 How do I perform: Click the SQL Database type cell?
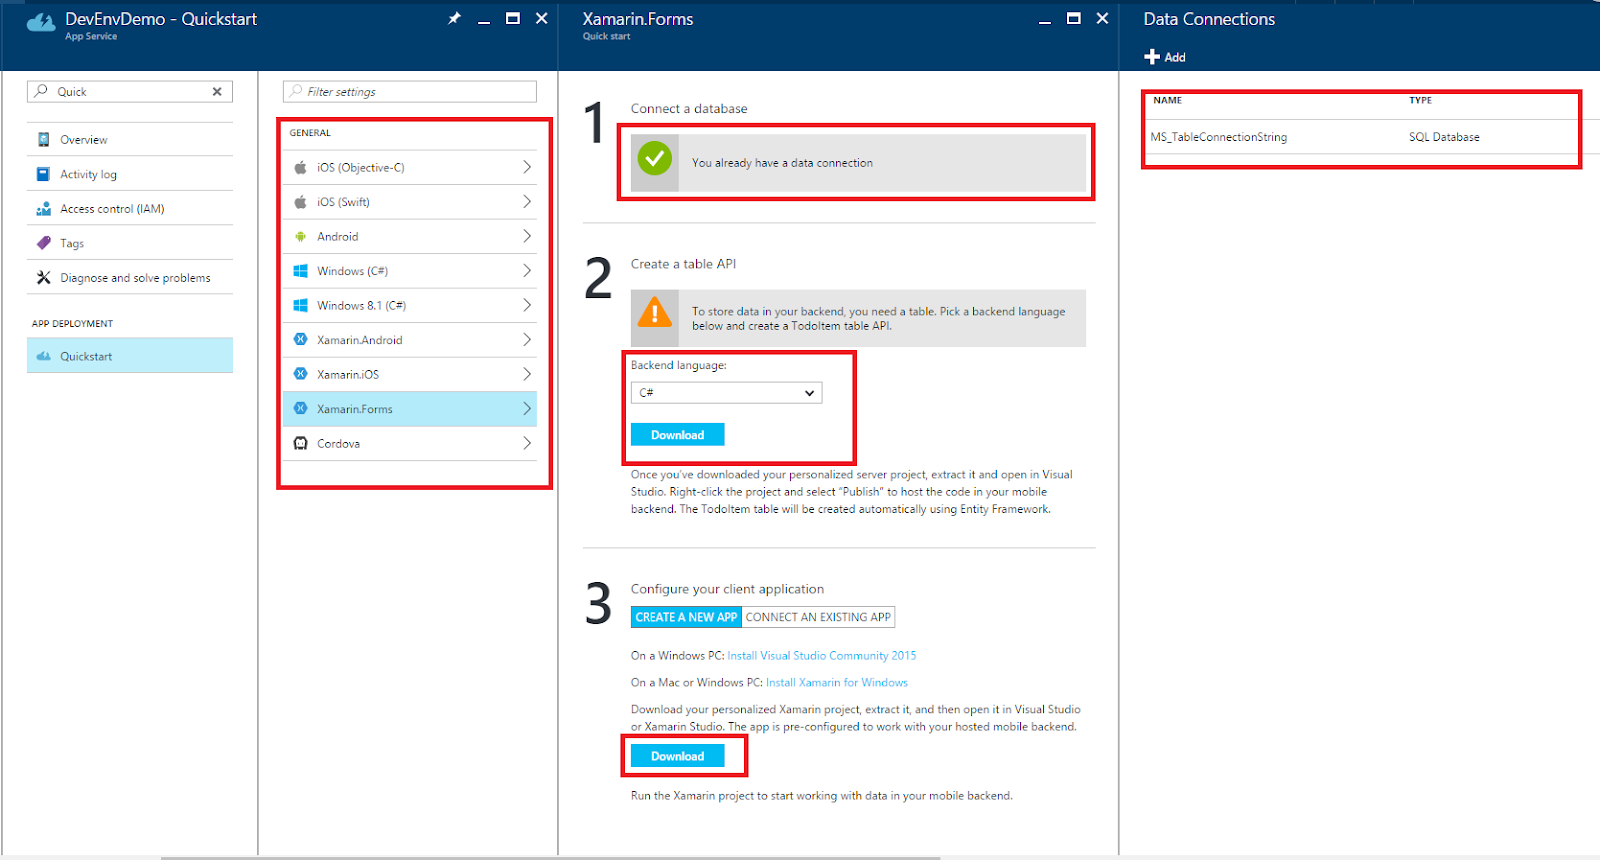coord(1444,137)
